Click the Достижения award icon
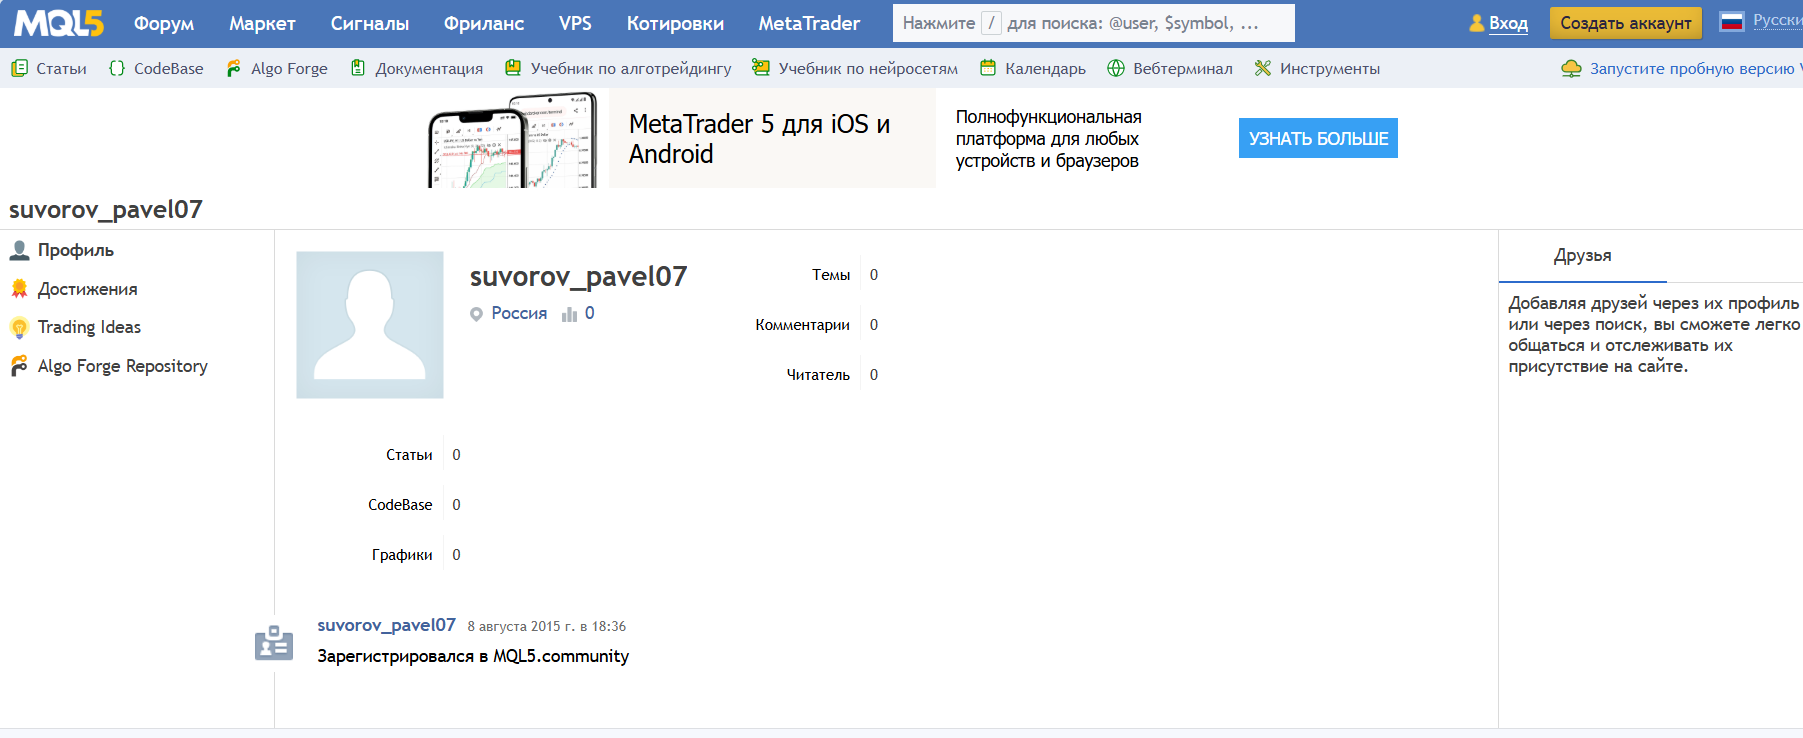Image resolution: width=1803 pixels, height=738 pixels. pos(19,289)
